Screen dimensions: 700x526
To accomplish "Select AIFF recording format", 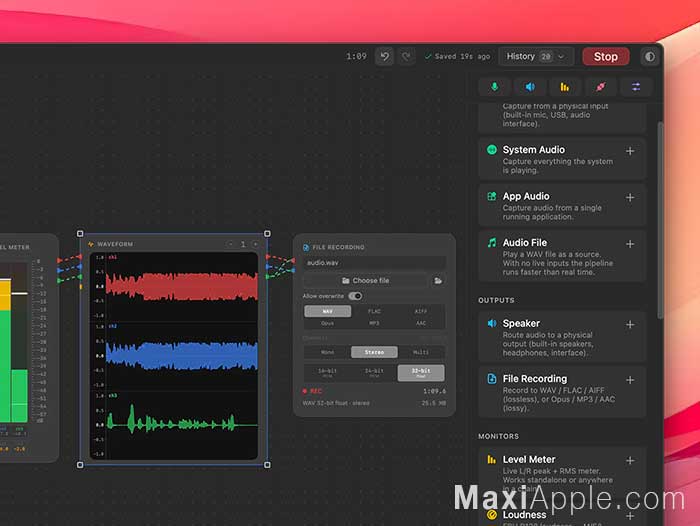I will pyautogui.click(x=421, y=311).
